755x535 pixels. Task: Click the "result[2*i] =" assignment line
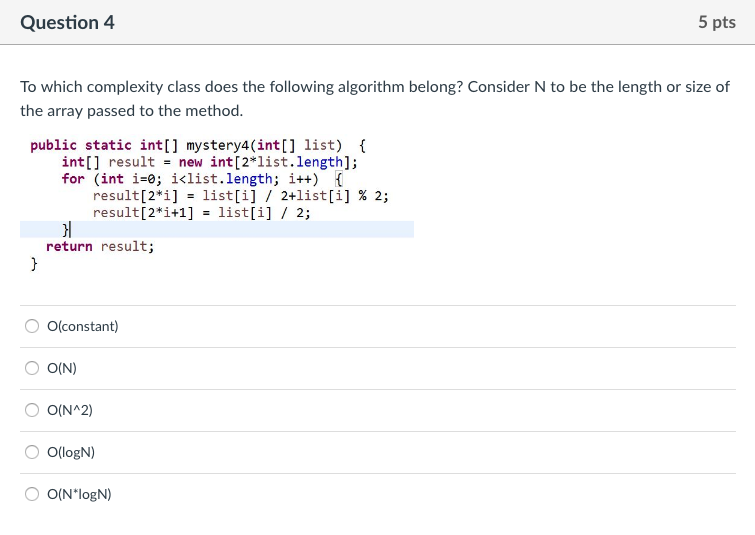coord(240,196)
